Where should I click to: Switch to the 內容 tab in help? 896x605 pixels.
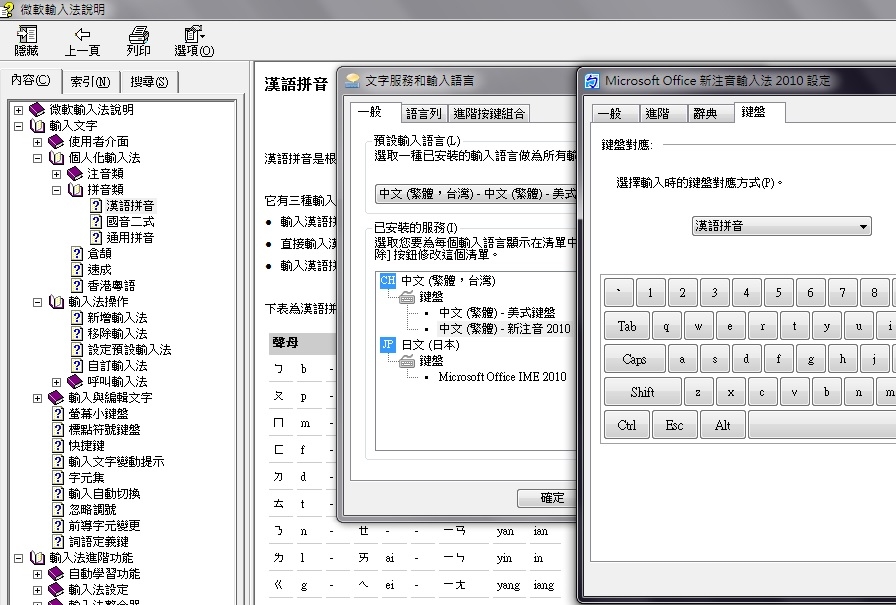31,81
